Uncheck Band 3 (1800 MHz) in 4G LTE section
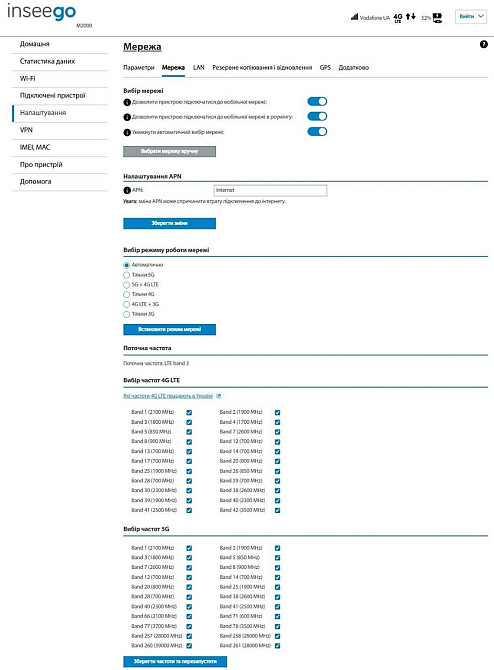Image resolution: width=494 pixels, height=670 pixels. [189, 422]
